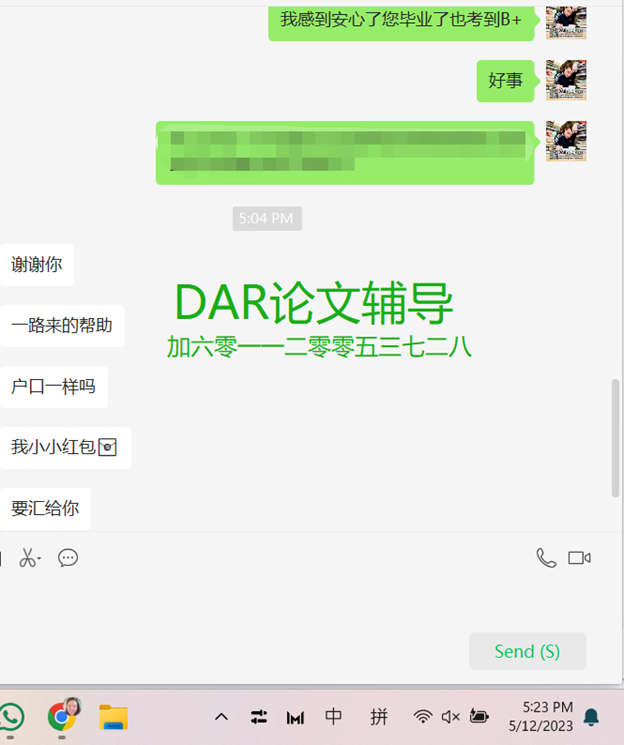Click the Send (S) button
Screen dimensions: 624x745
coord(528,651)
